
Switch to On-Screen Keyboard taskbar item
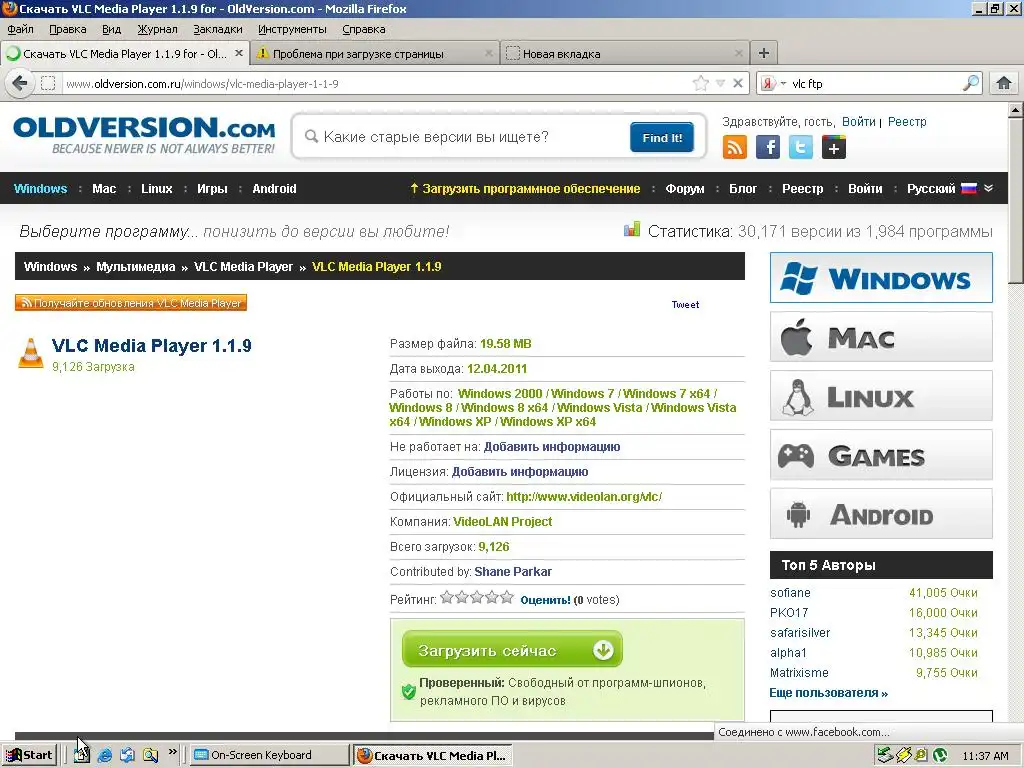[x=269, y=755]
